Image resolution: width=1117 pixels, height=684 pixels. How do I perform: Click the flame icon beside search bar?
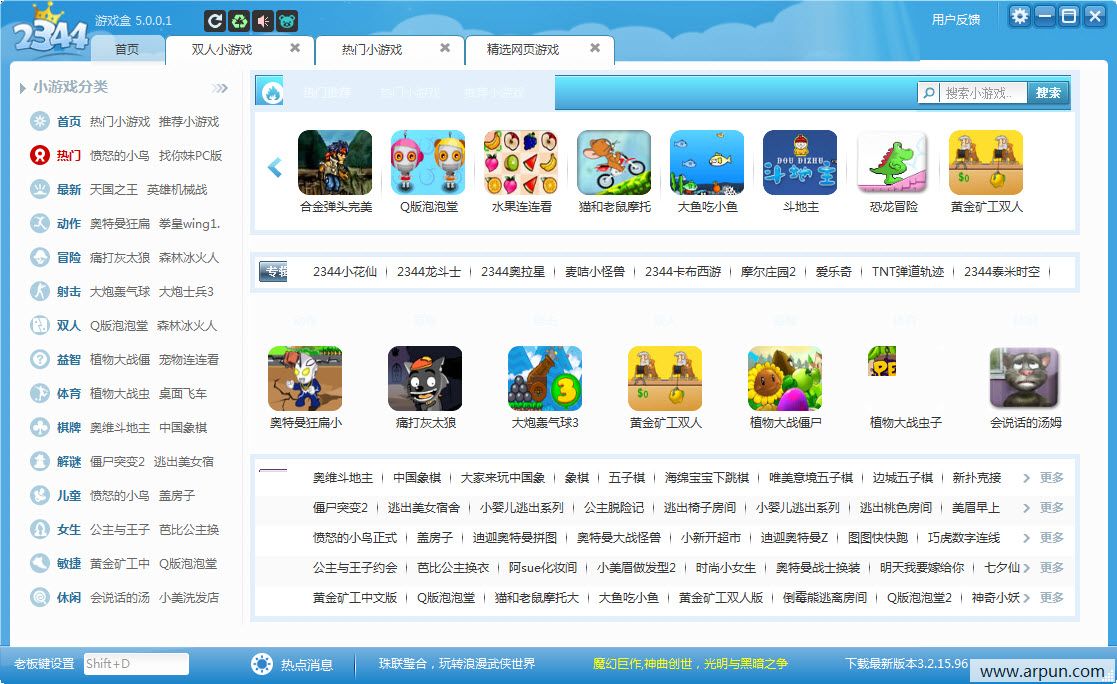point(272,92)
